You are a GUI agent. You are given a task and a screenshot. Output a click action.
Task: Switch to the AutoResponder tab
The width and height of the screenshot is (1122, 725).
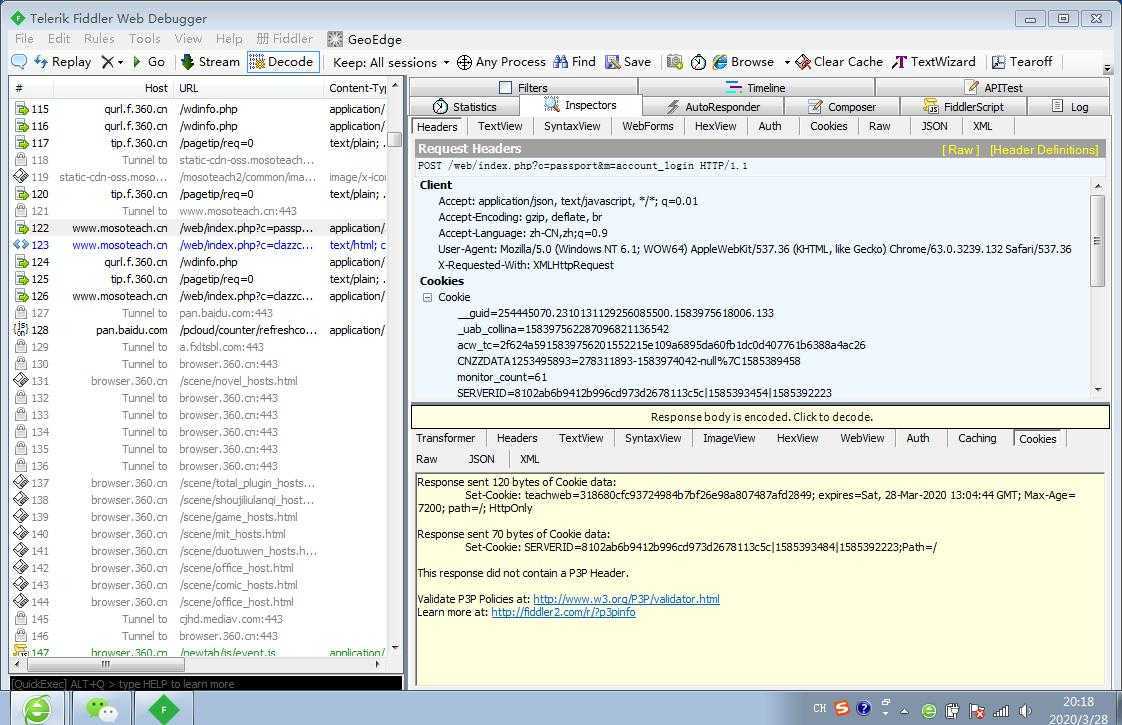(713, 107)
